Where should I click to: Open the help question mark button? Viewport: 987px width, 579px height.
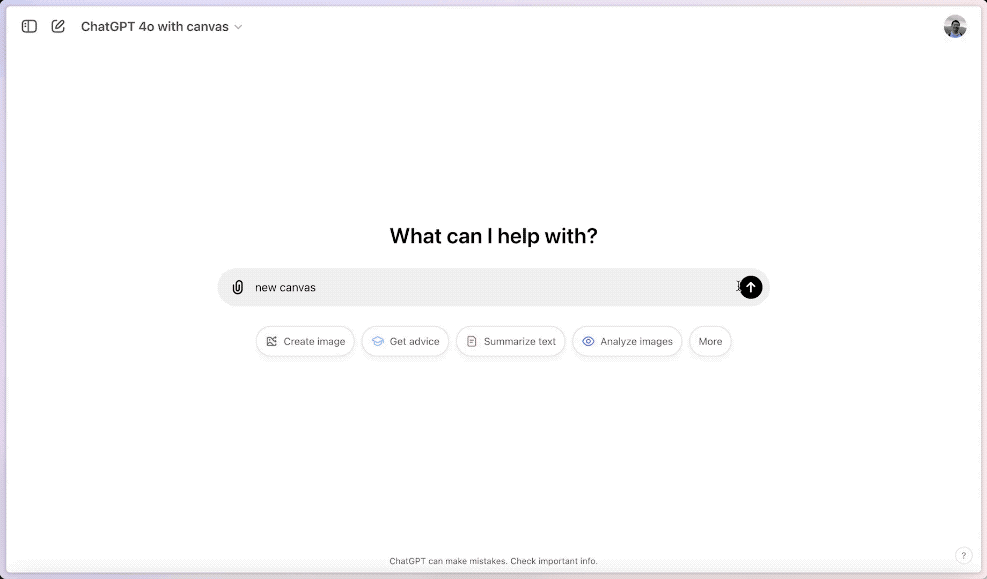(963, 555)
